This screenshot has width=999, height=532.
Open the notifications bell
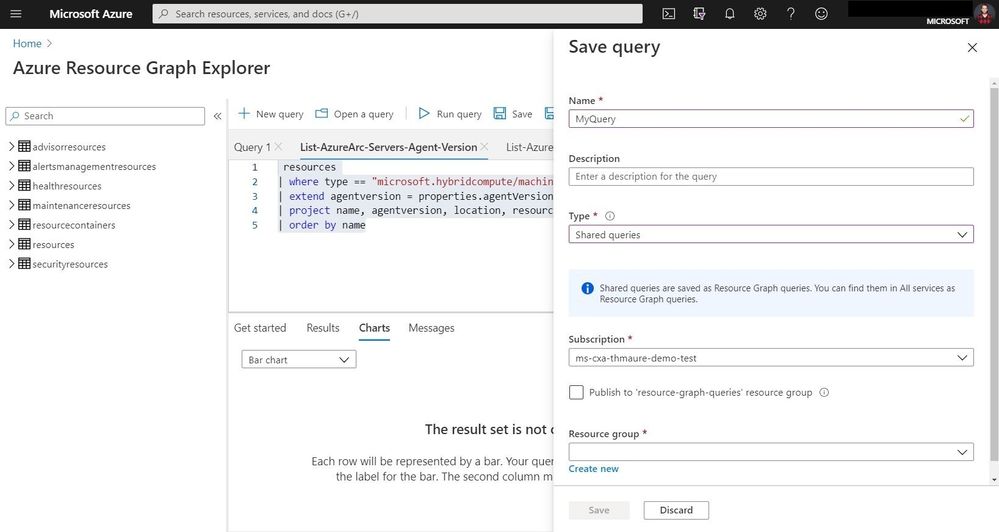point(729,13)
